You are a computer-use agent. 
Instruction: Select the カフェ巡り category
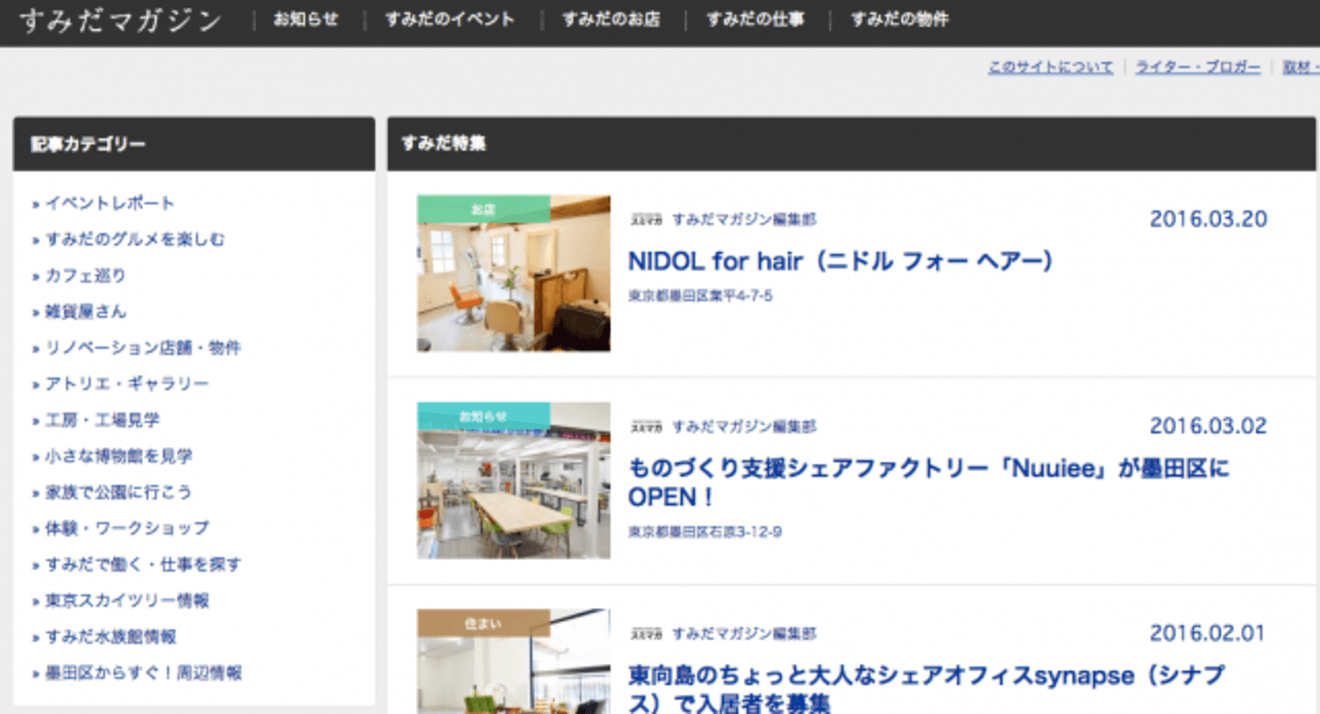click(86, 275)
